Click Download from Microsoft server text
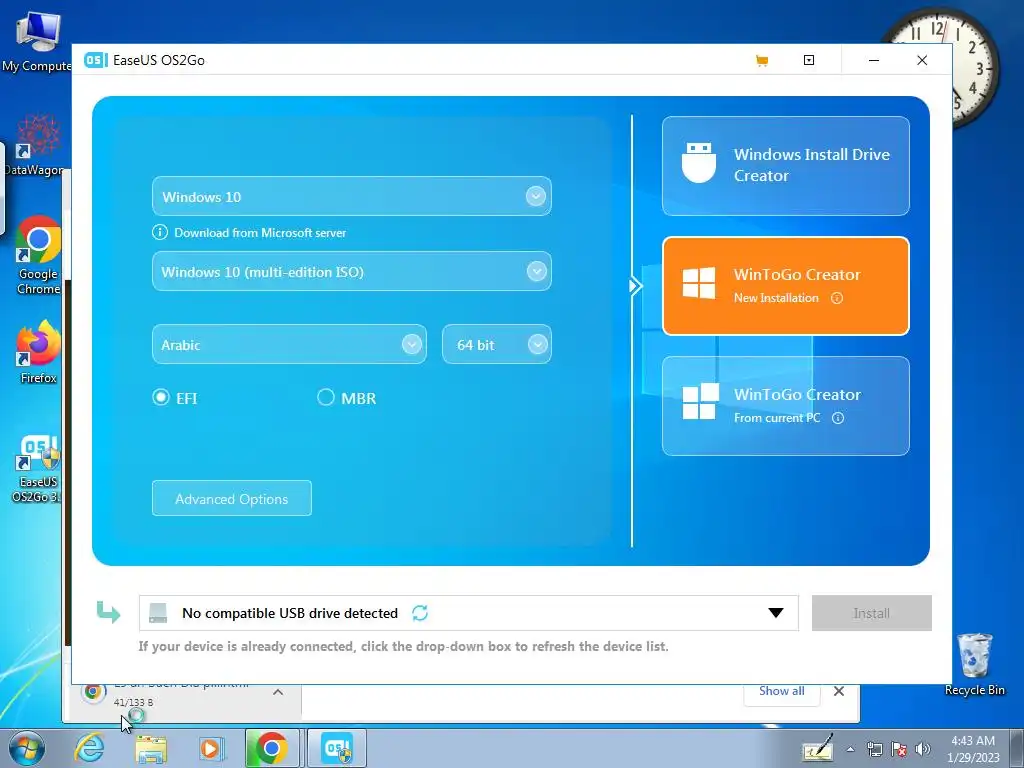 (260, 232)
